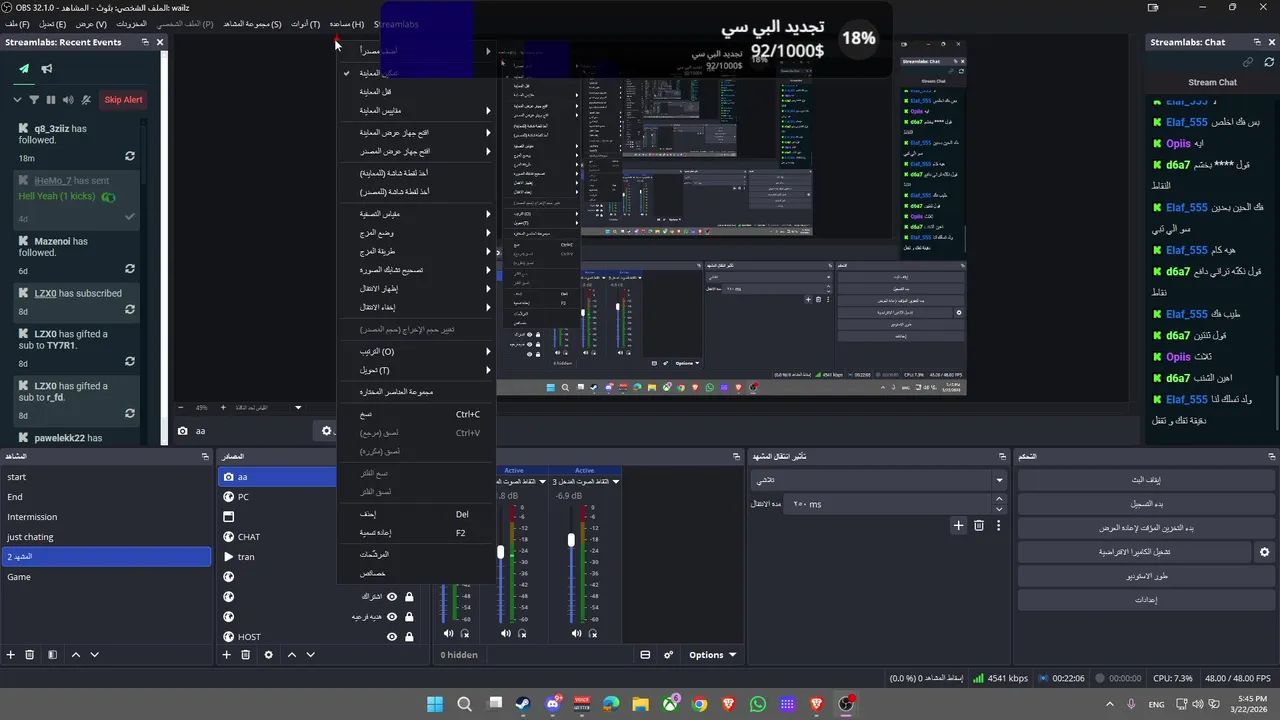Move the selected source up
The image size is (1280, 720).
(292, 655)
